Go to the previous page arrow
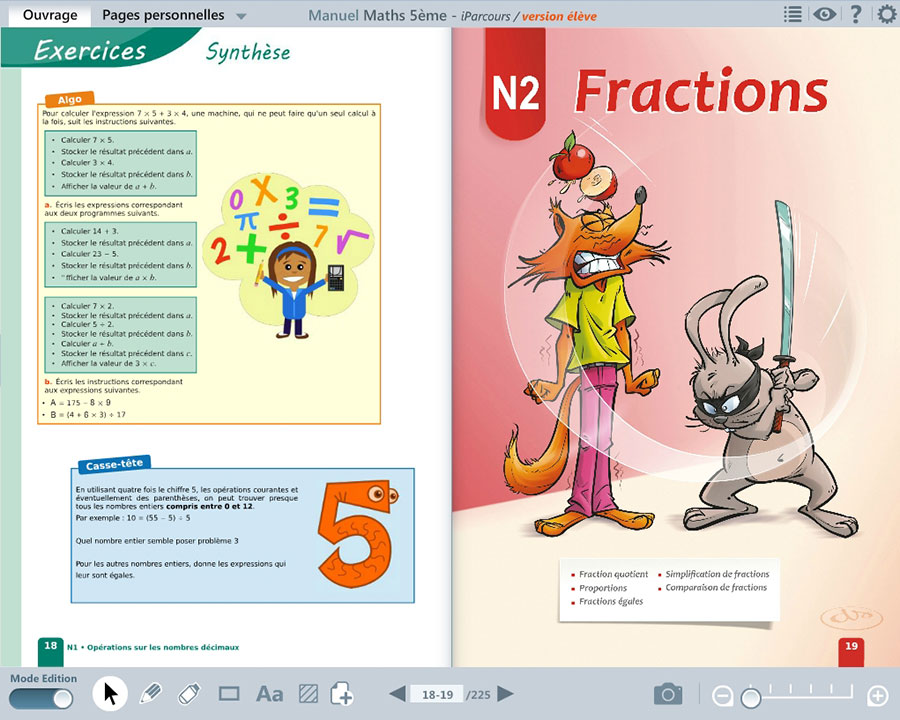900x720 pixels. pyautogui.click(x=397, y=694)
